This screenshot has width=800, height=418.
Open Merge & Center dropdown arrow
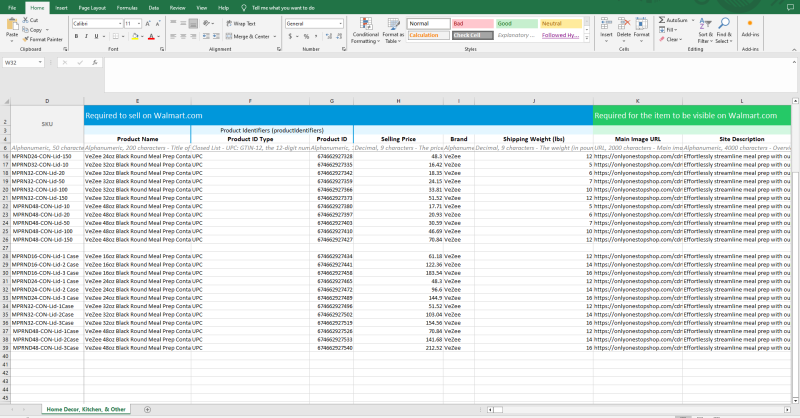(x=274, y=36)
